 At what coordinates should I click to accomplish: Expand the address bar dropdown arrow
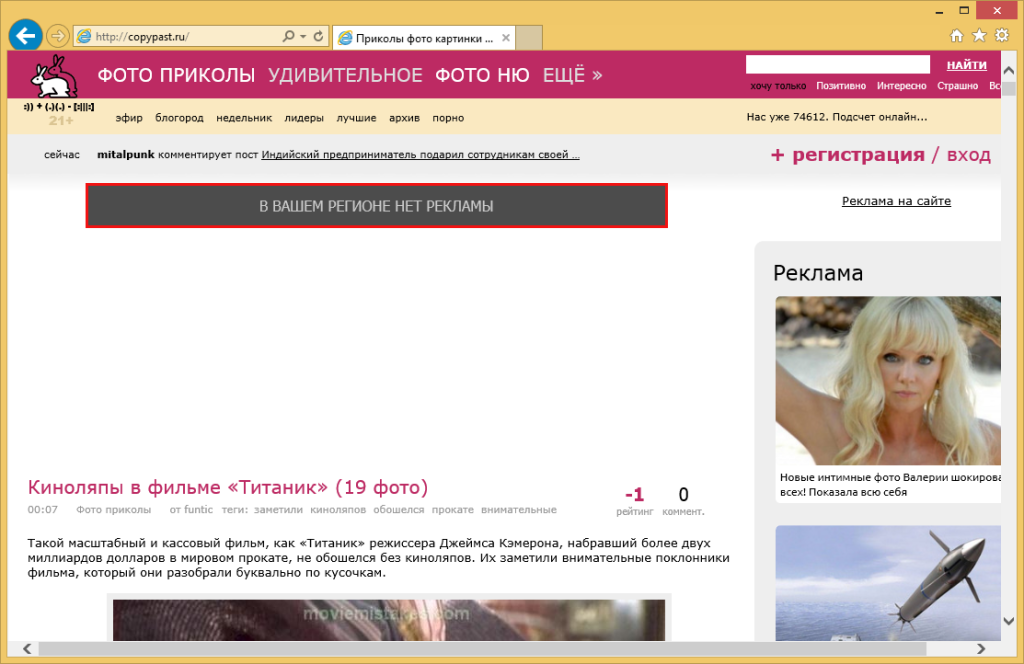pyautogui.click(x=303, y=37)
